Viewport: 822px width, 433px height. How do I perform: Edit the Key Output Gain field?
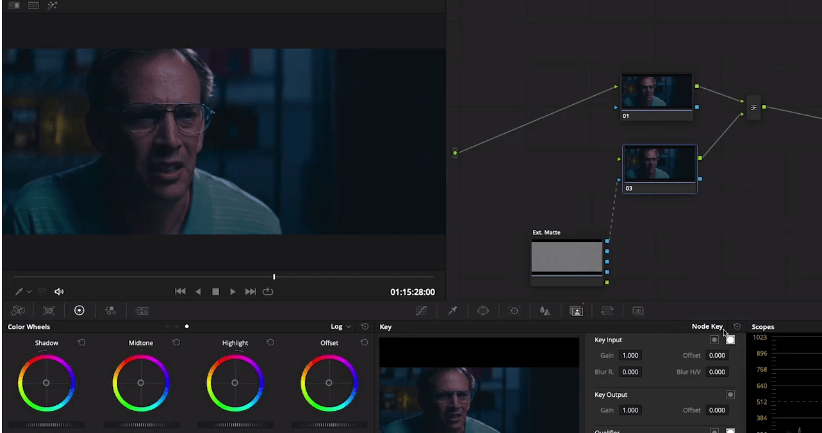click(x=630, y=410)
